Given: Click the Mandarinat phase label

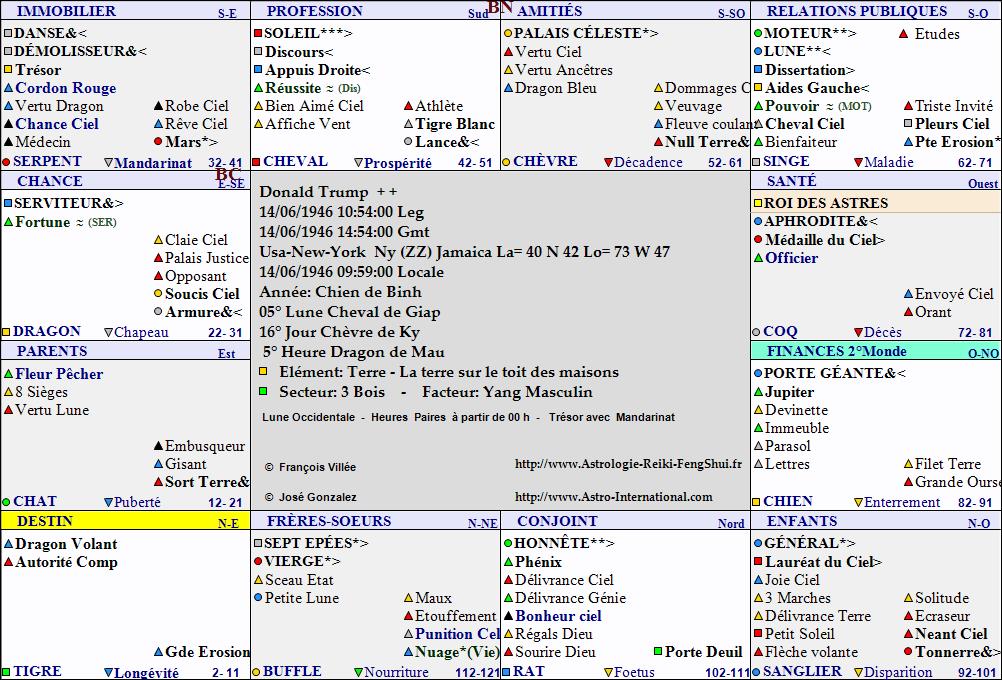Looking at the screenshot, I should 153,163.
